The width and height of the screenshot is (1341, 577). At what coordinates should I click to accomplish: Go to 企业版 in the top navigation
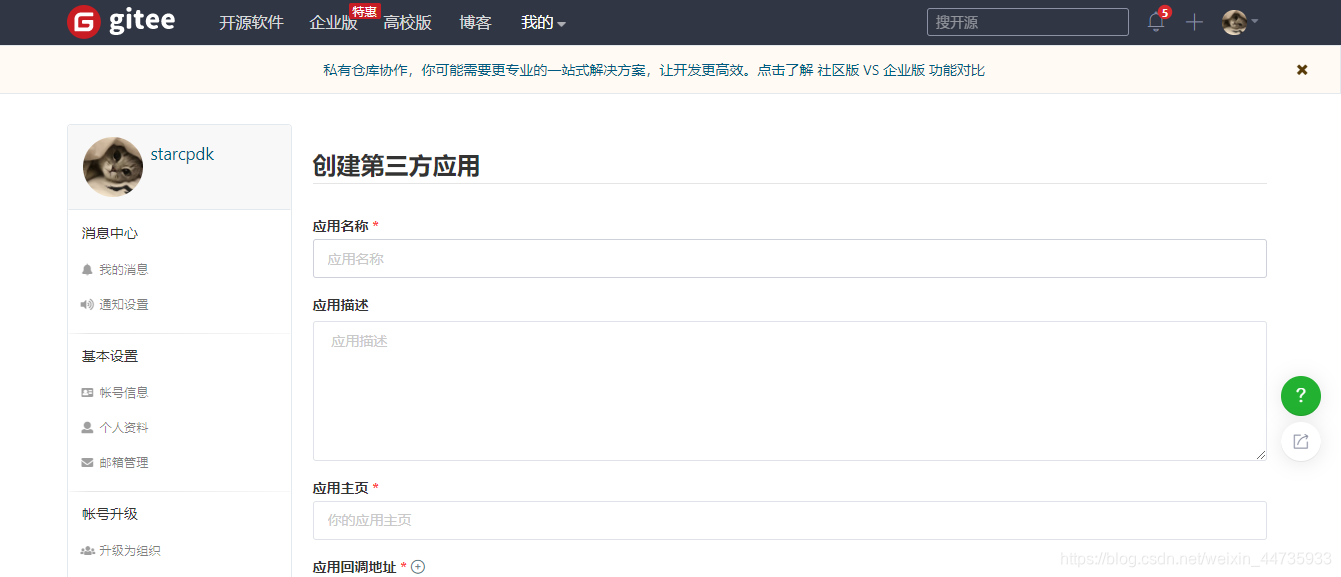pyautogui.click(x=333, y=23)
